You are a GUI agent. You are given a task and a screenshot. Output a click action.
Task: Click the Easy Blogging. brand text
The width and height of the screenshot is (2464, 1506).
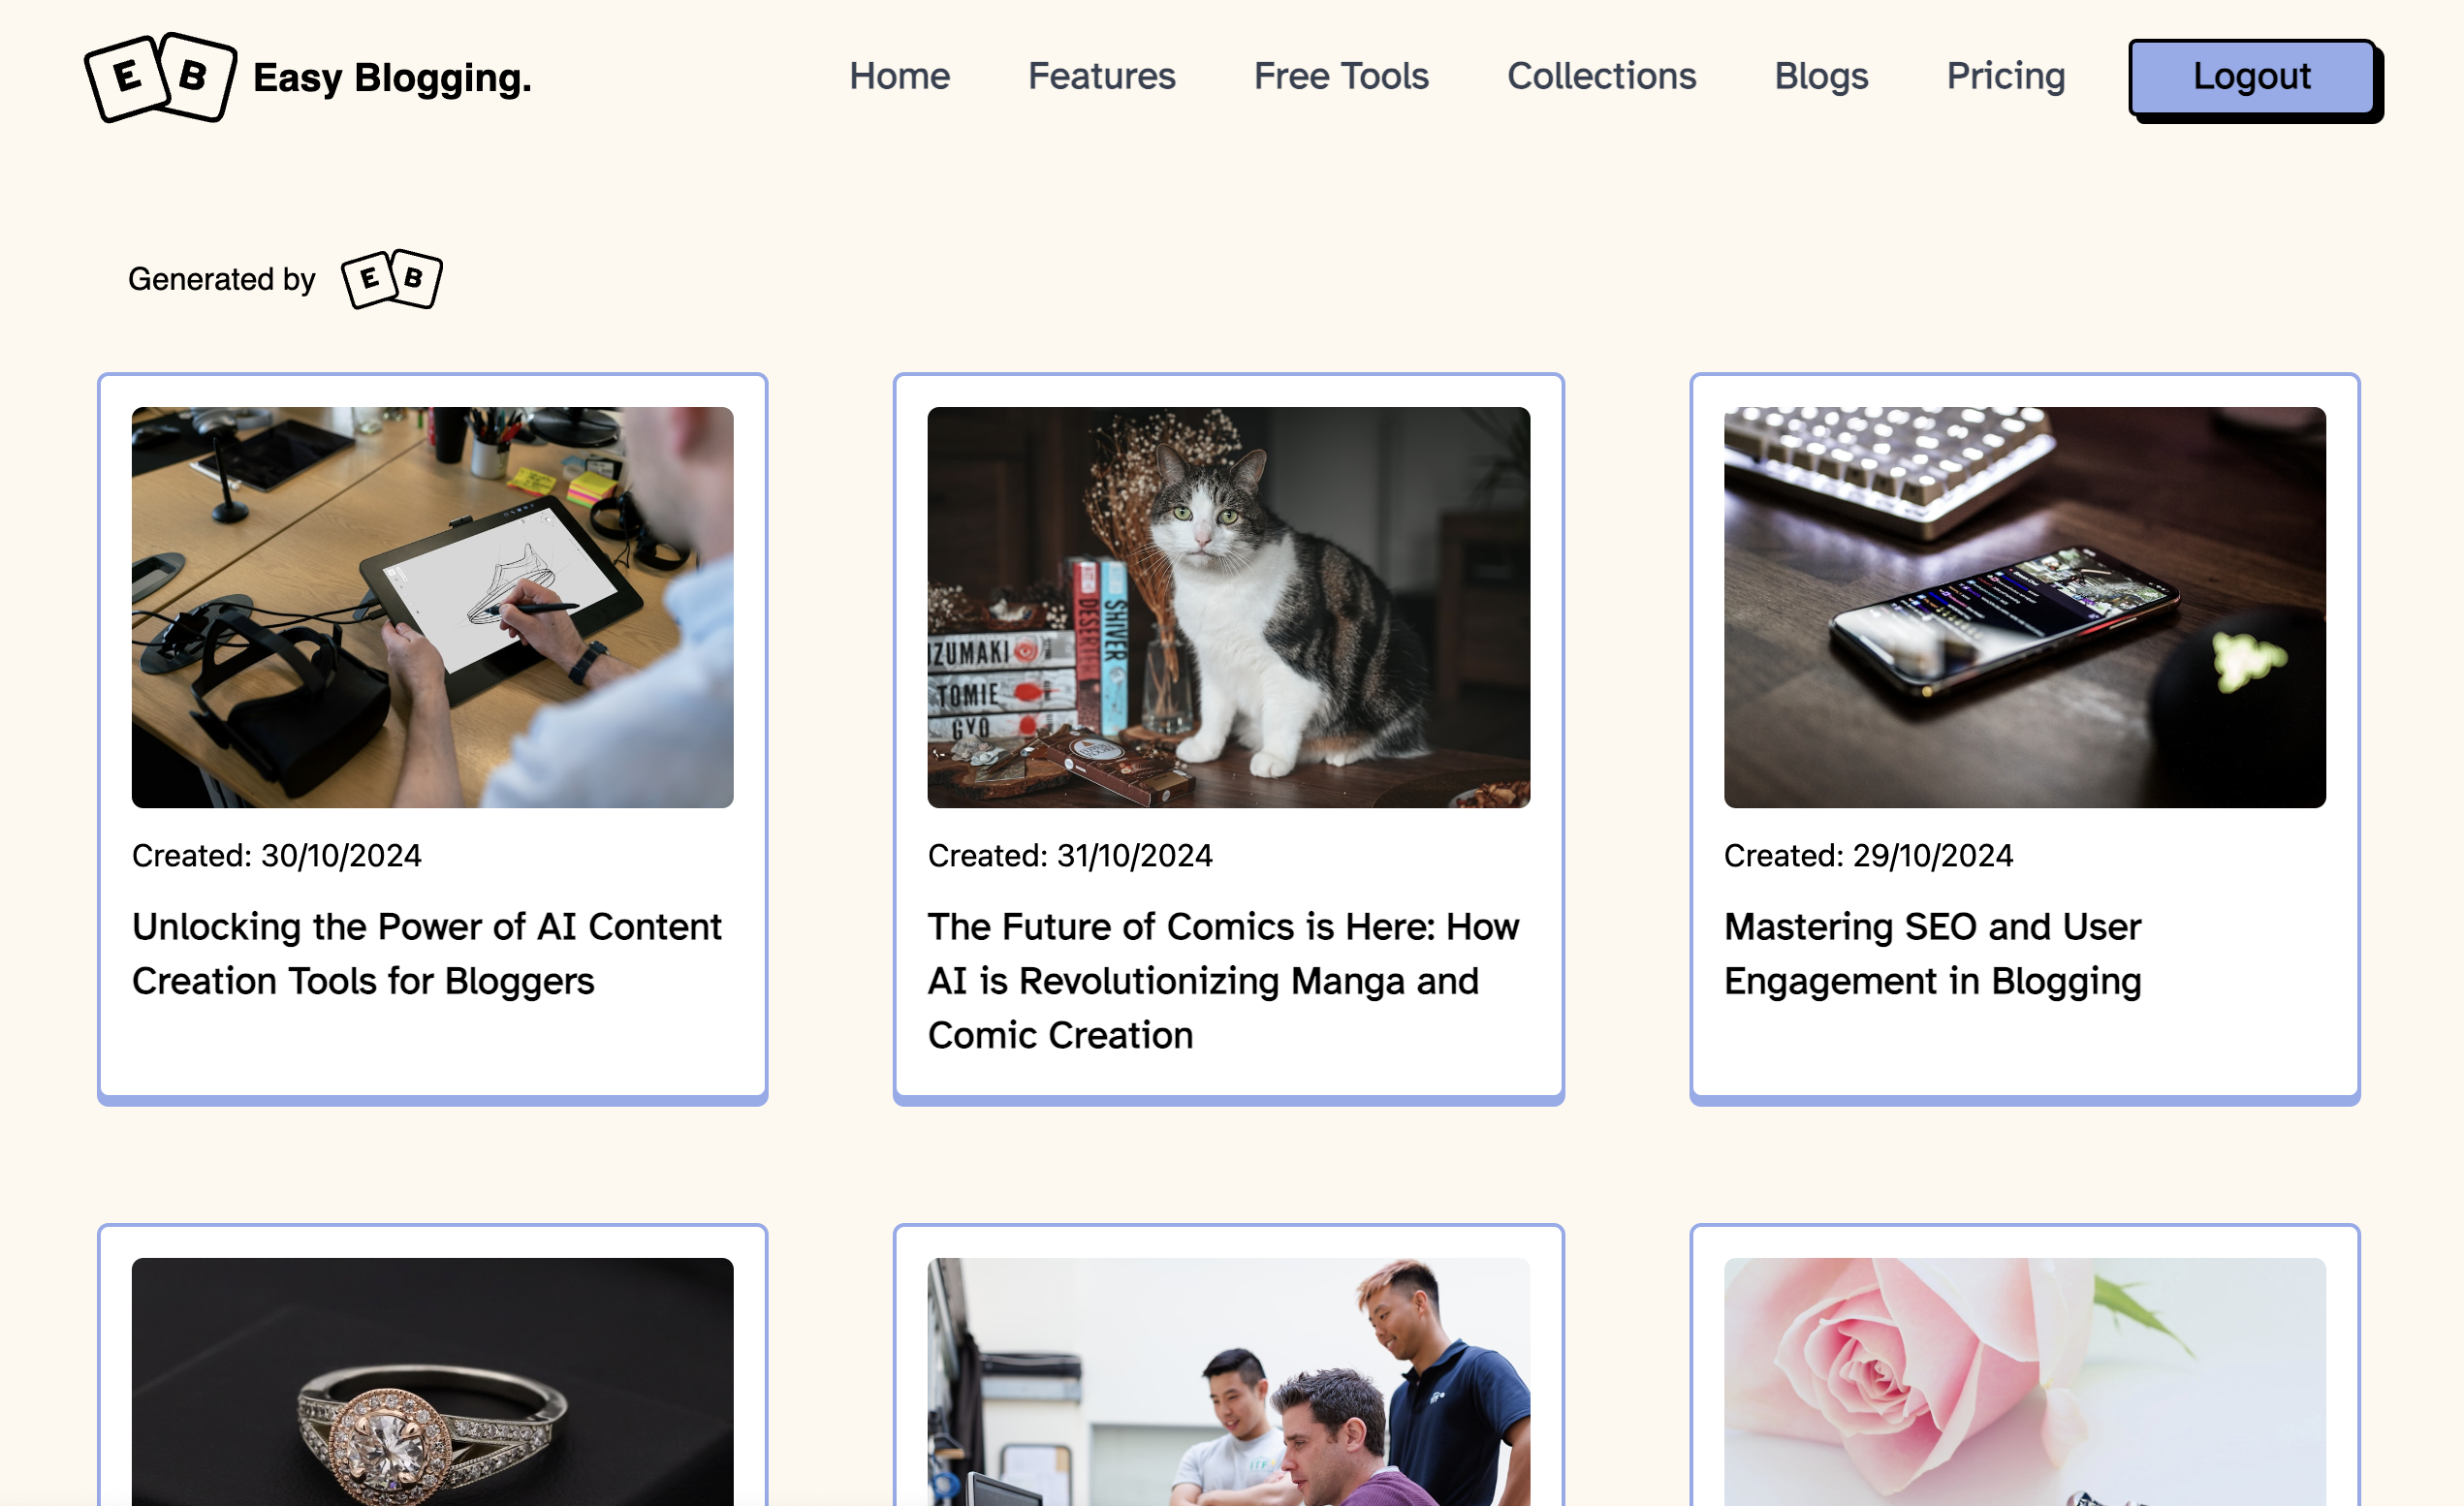[392, 78]
